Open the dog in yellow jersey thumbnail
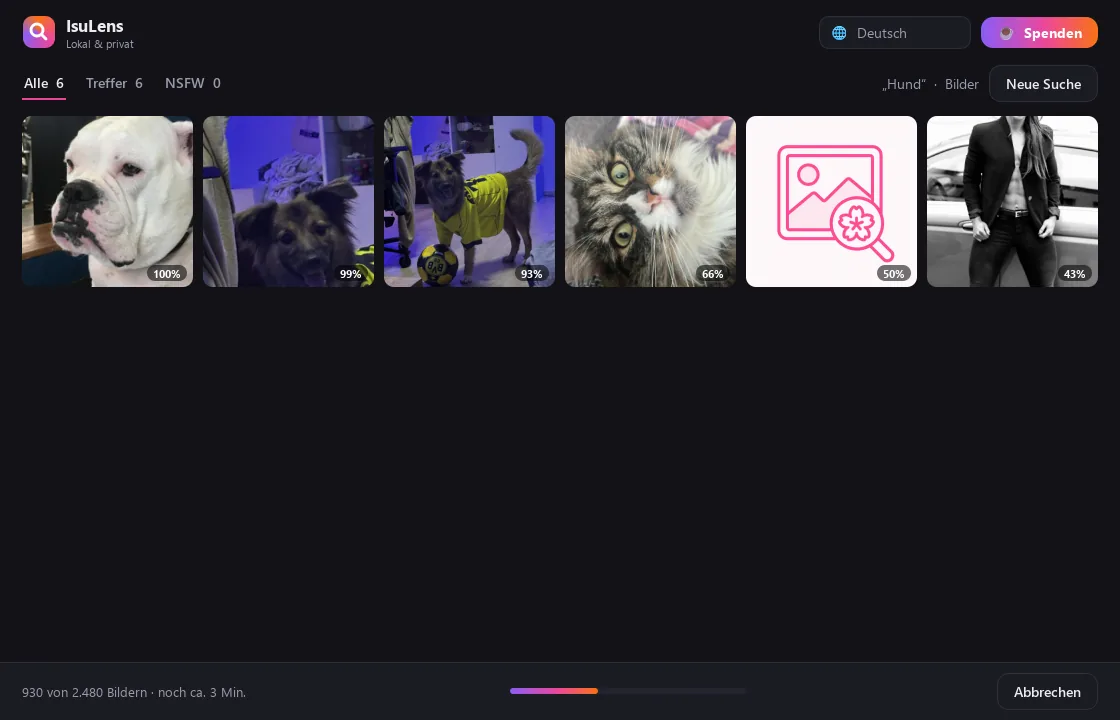Image resolution: width=1120 pixels, height=720 pixels. [x=469, y=201]
